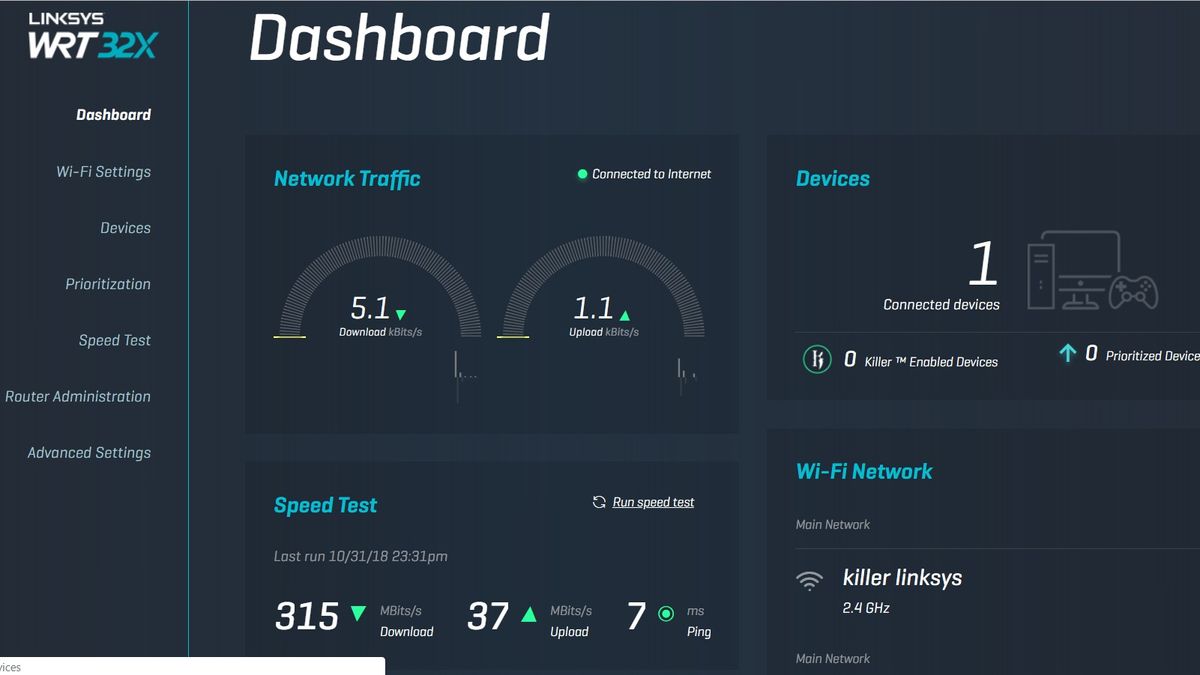Open the Router Administration page

80,396
